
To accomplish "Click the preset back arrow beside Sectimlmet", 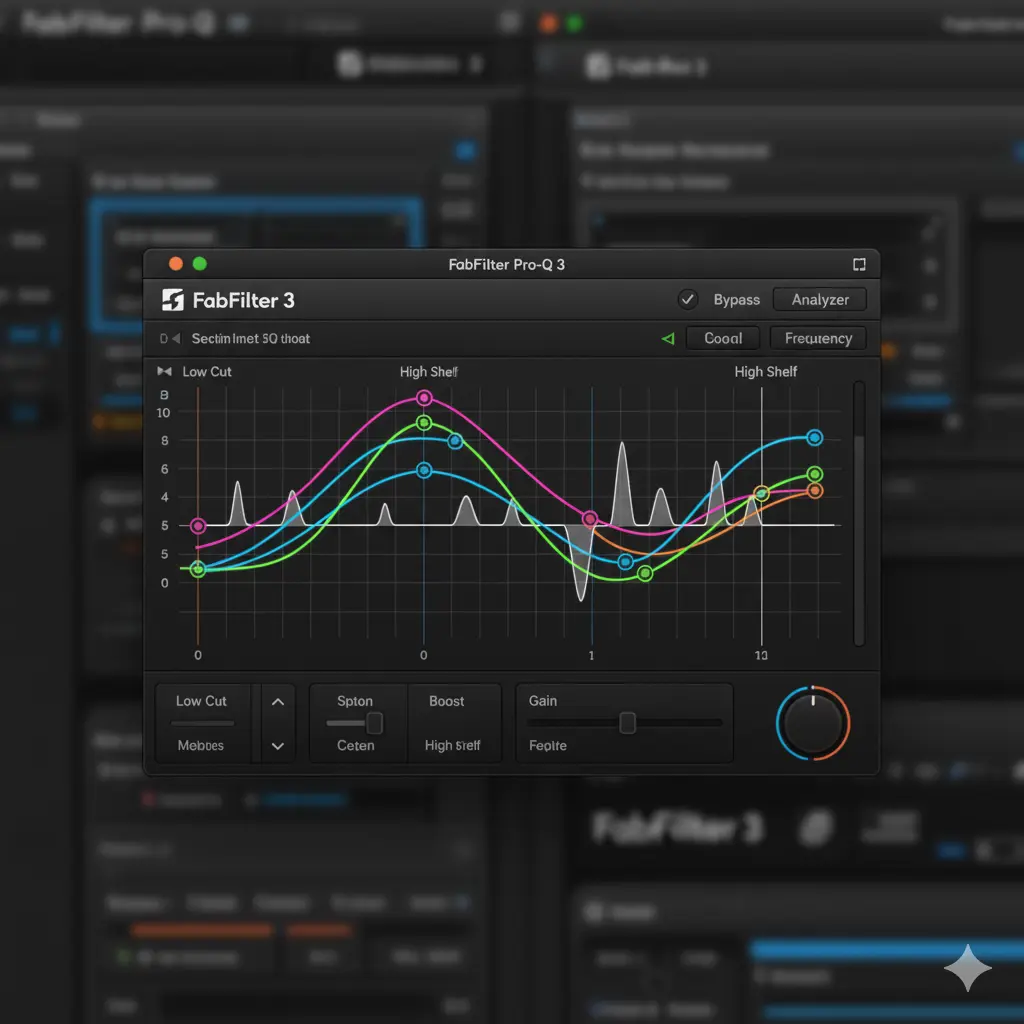I will point(177,339).
